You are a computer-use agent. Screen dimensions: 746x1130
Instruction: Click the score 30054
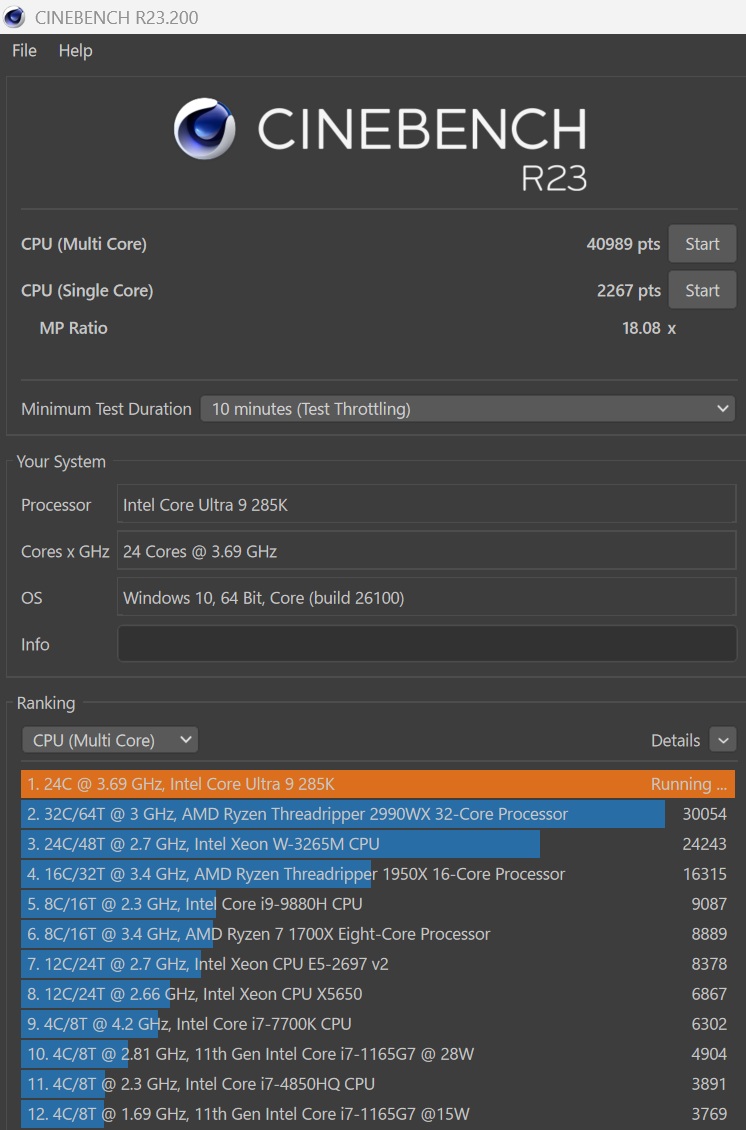click(x=704, y=814)
